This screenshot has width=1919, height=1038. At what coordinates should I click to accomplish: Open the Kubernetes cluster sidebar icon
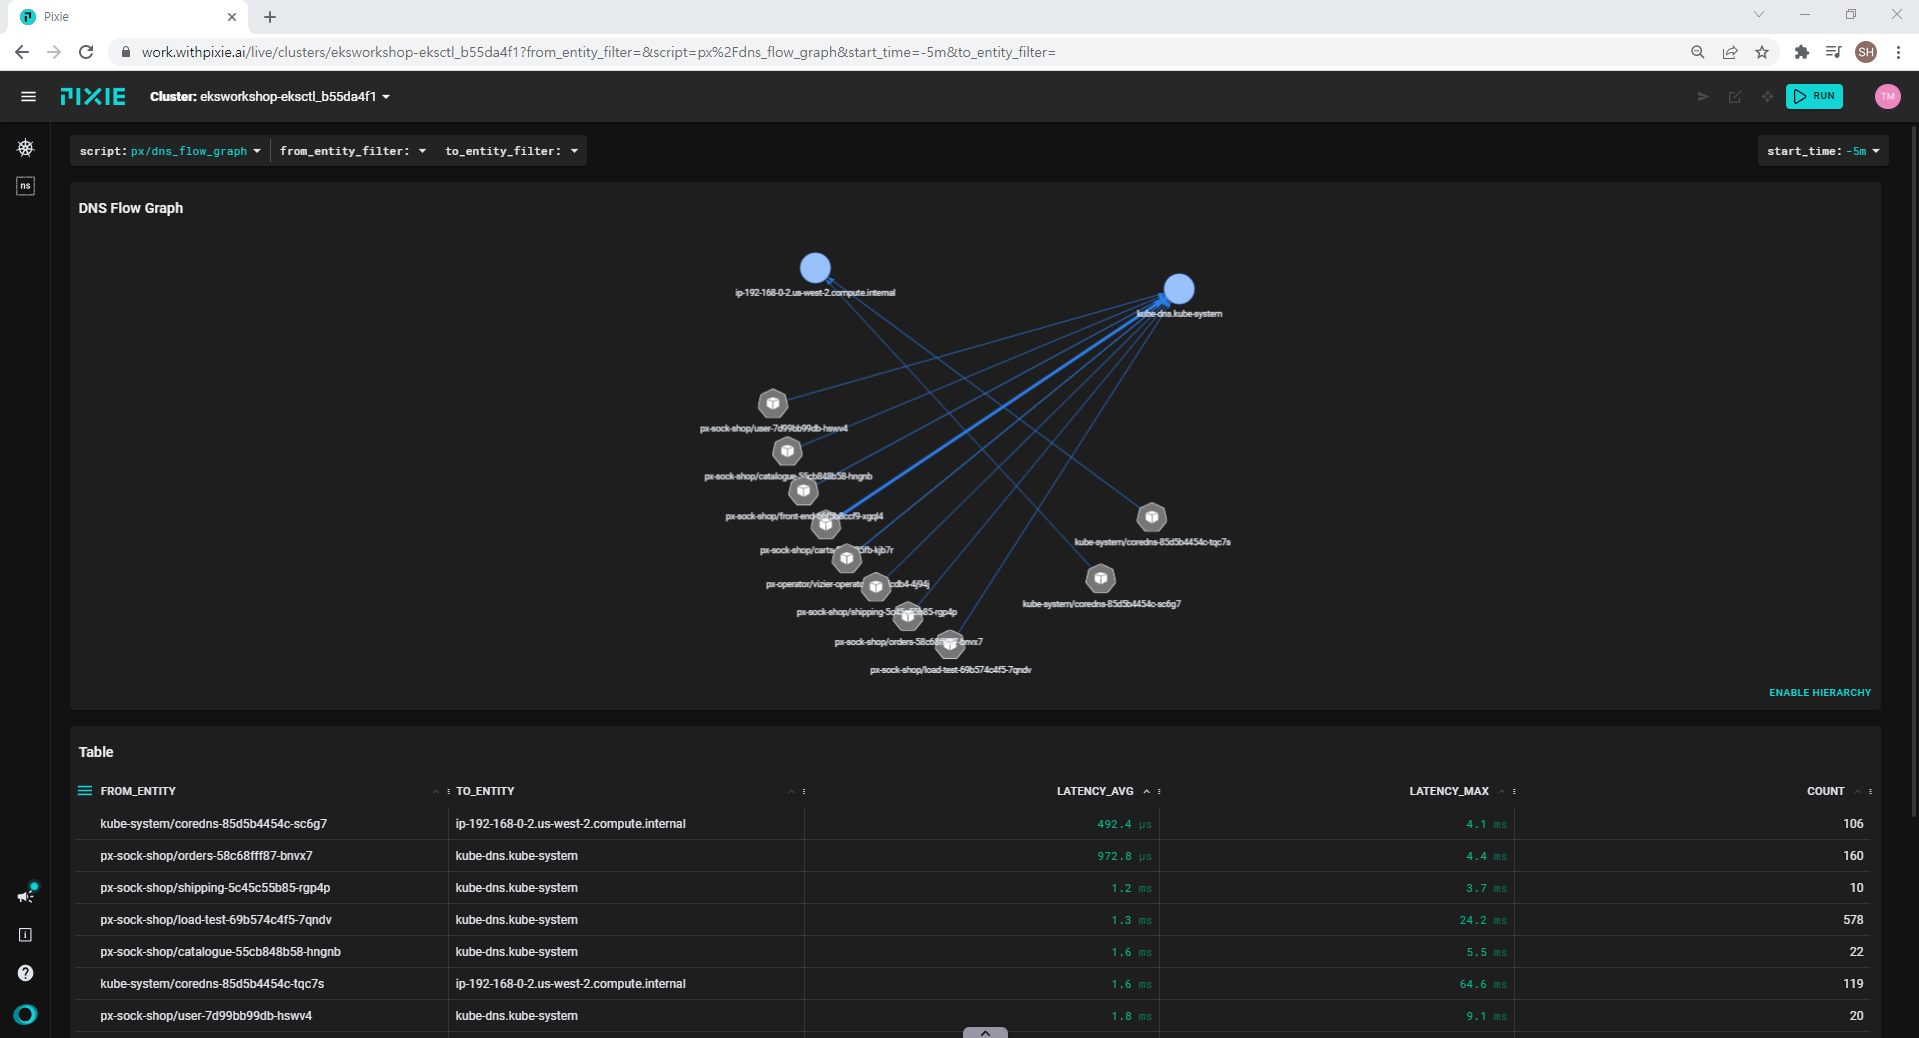(x=26, y=148)
